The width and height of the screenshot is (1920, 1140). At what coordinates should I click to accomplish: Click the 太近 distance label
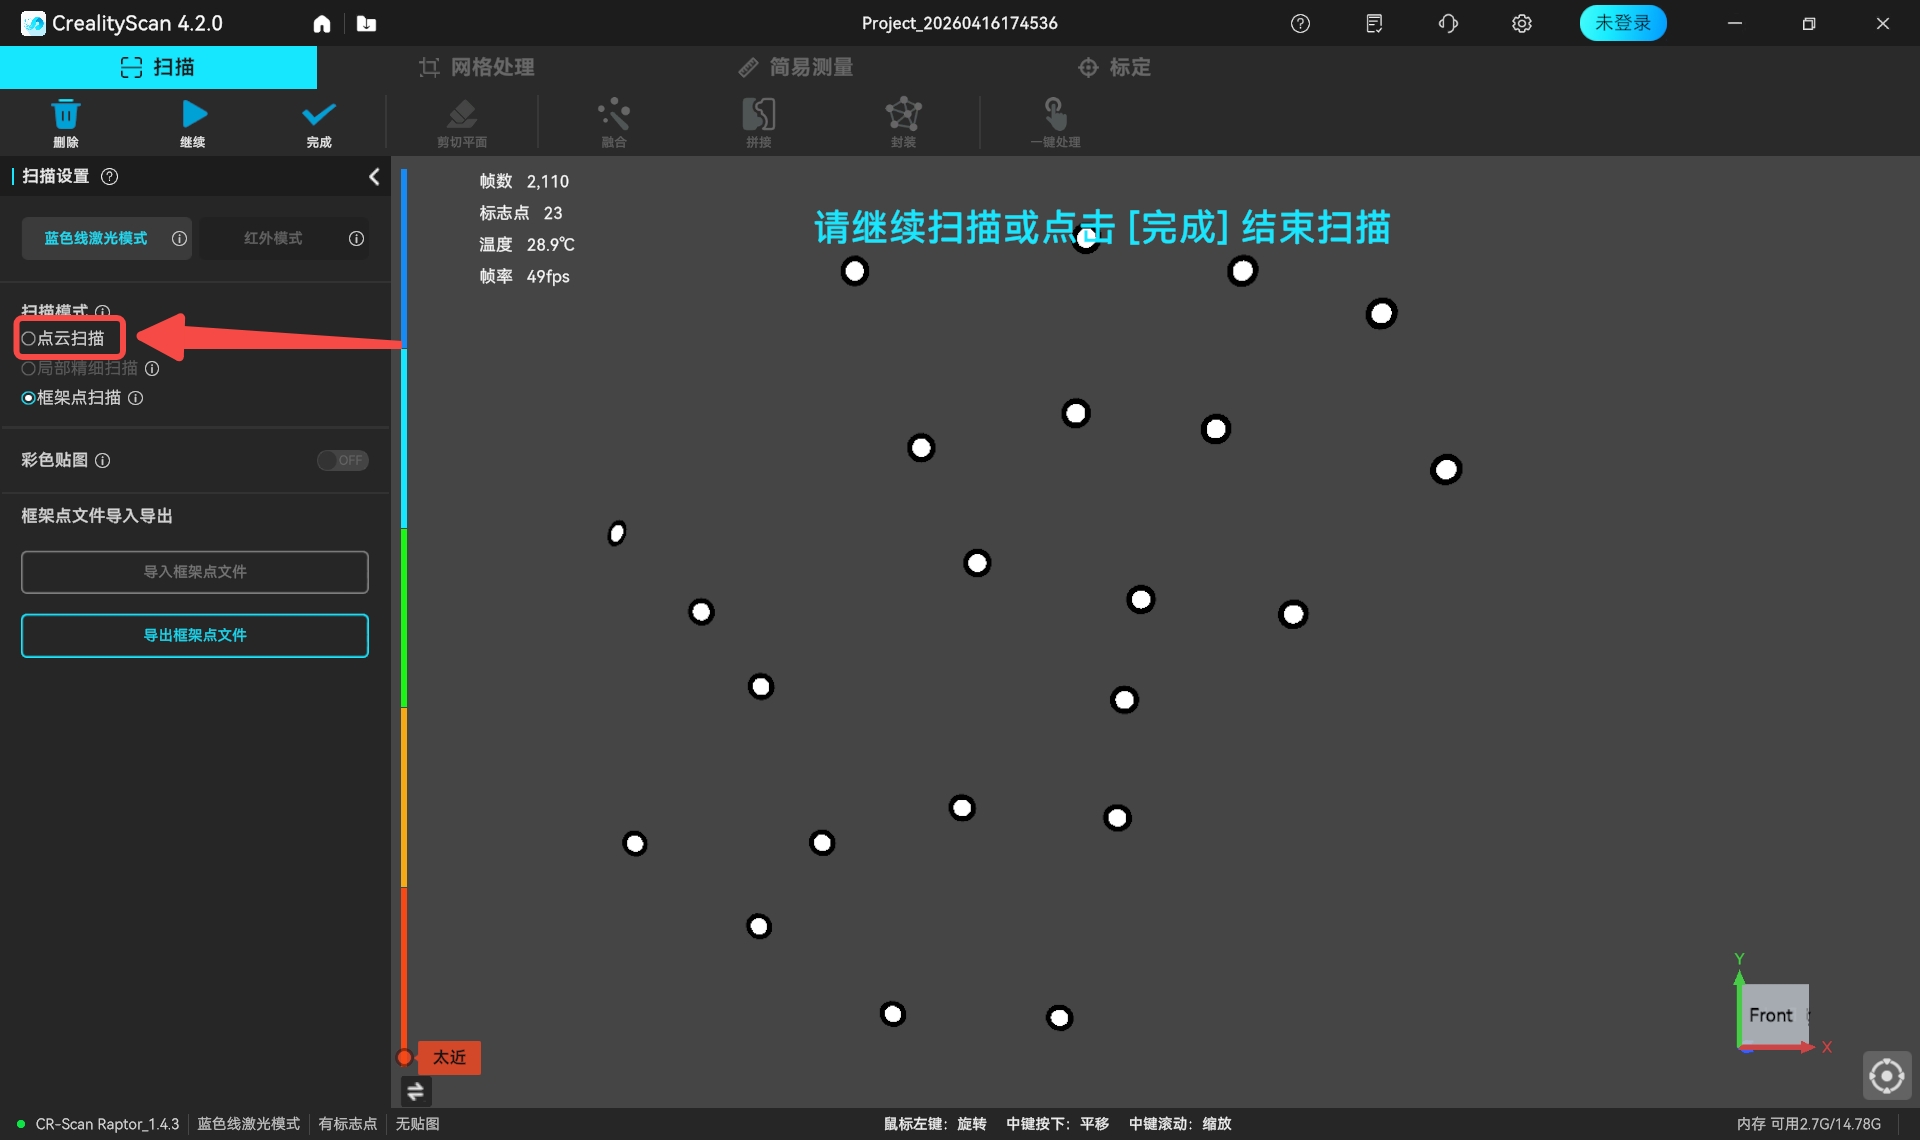pyautogui.click(x=449, y=1057)
